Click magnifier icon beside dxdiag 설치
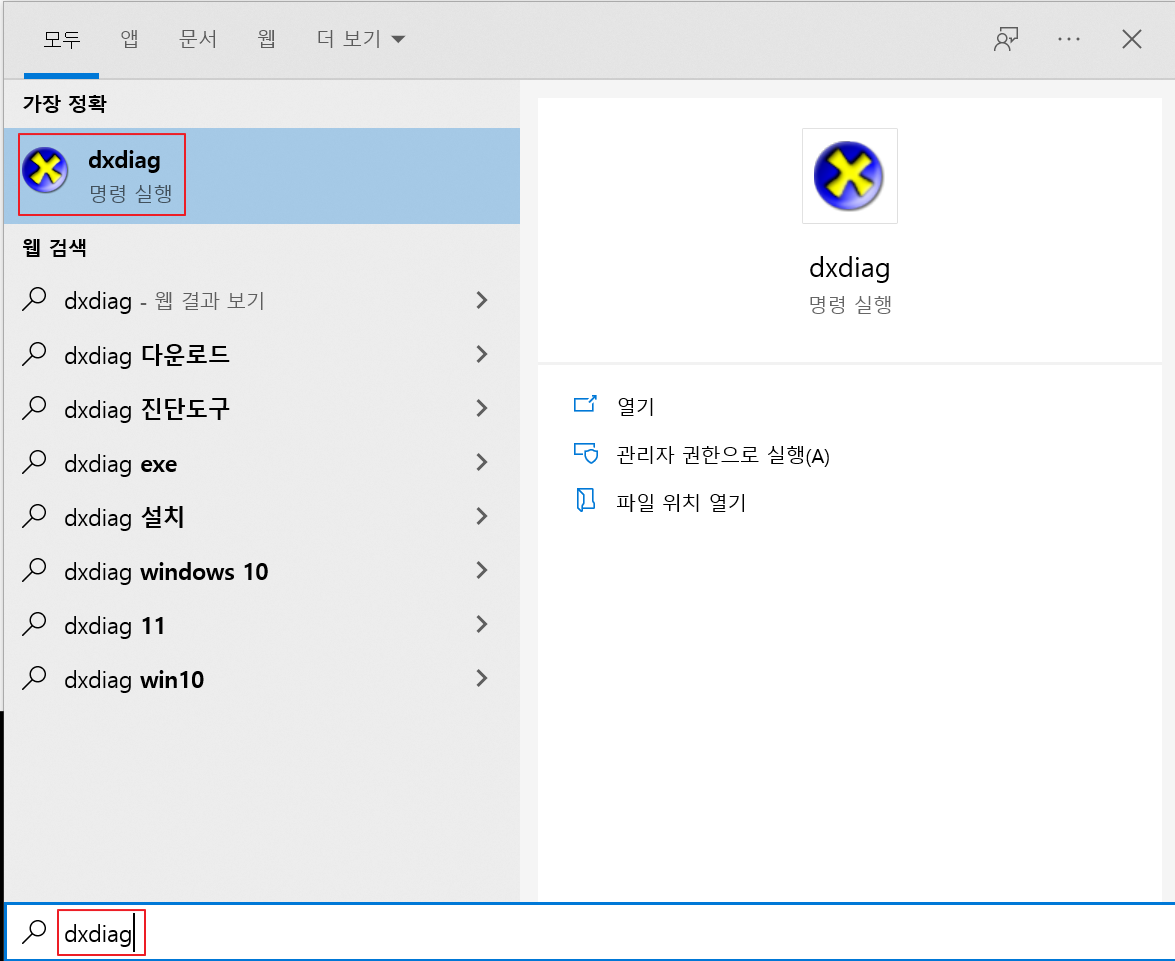This screenshot has width=1175, height=961. [x=34, y=516]
